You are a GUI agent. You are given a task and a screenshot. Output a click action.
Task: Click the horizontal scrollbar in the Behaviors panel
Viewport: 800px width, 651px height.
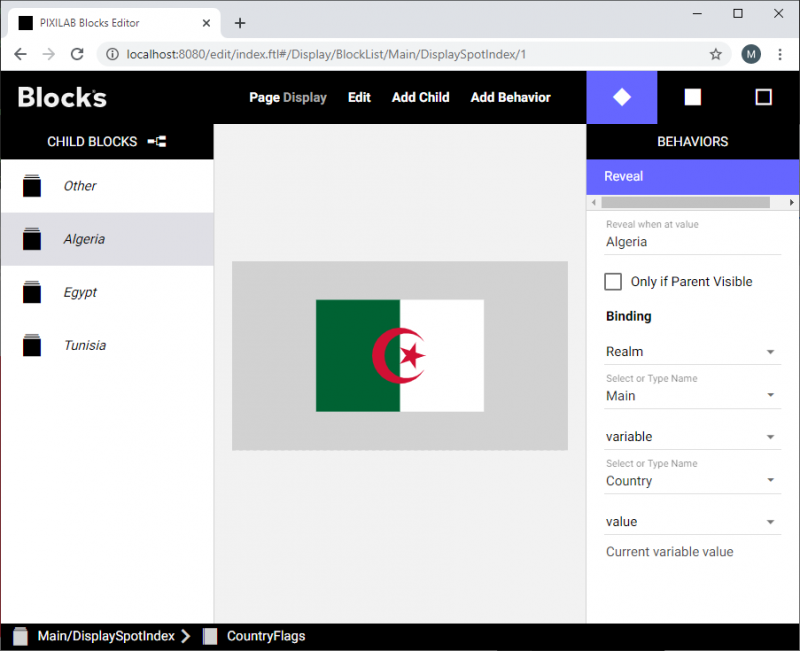click(685, 203)
